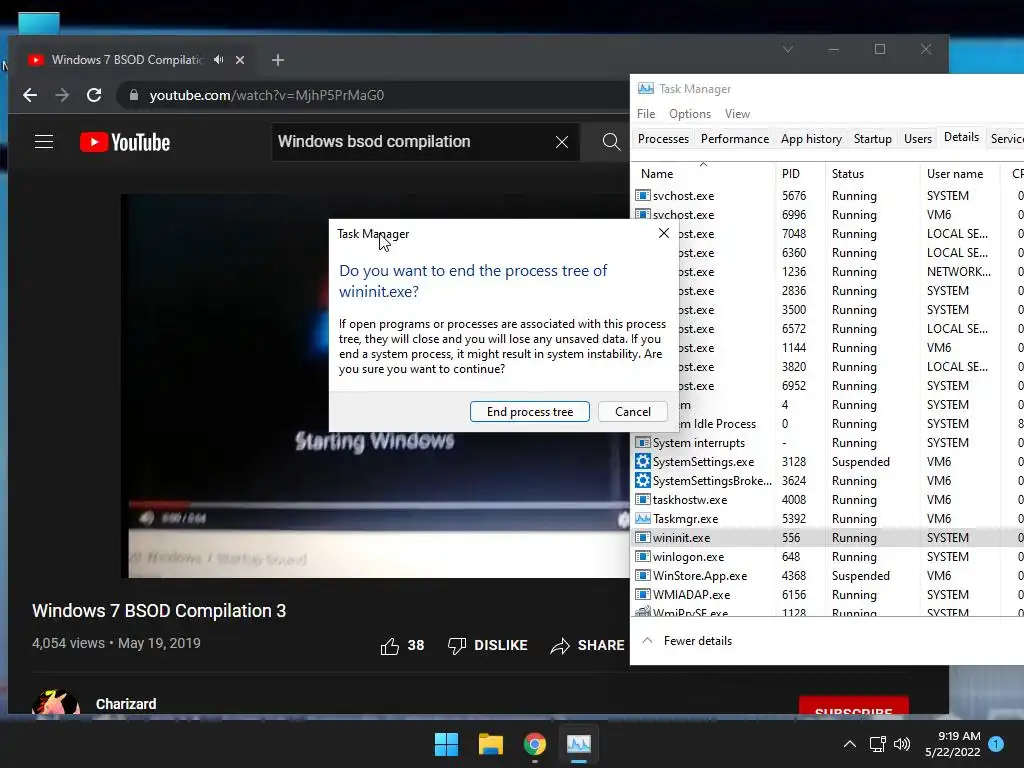Open File Explorer from taskbar
Viewport: 1024px width, 768px height.
click(490, 744)
